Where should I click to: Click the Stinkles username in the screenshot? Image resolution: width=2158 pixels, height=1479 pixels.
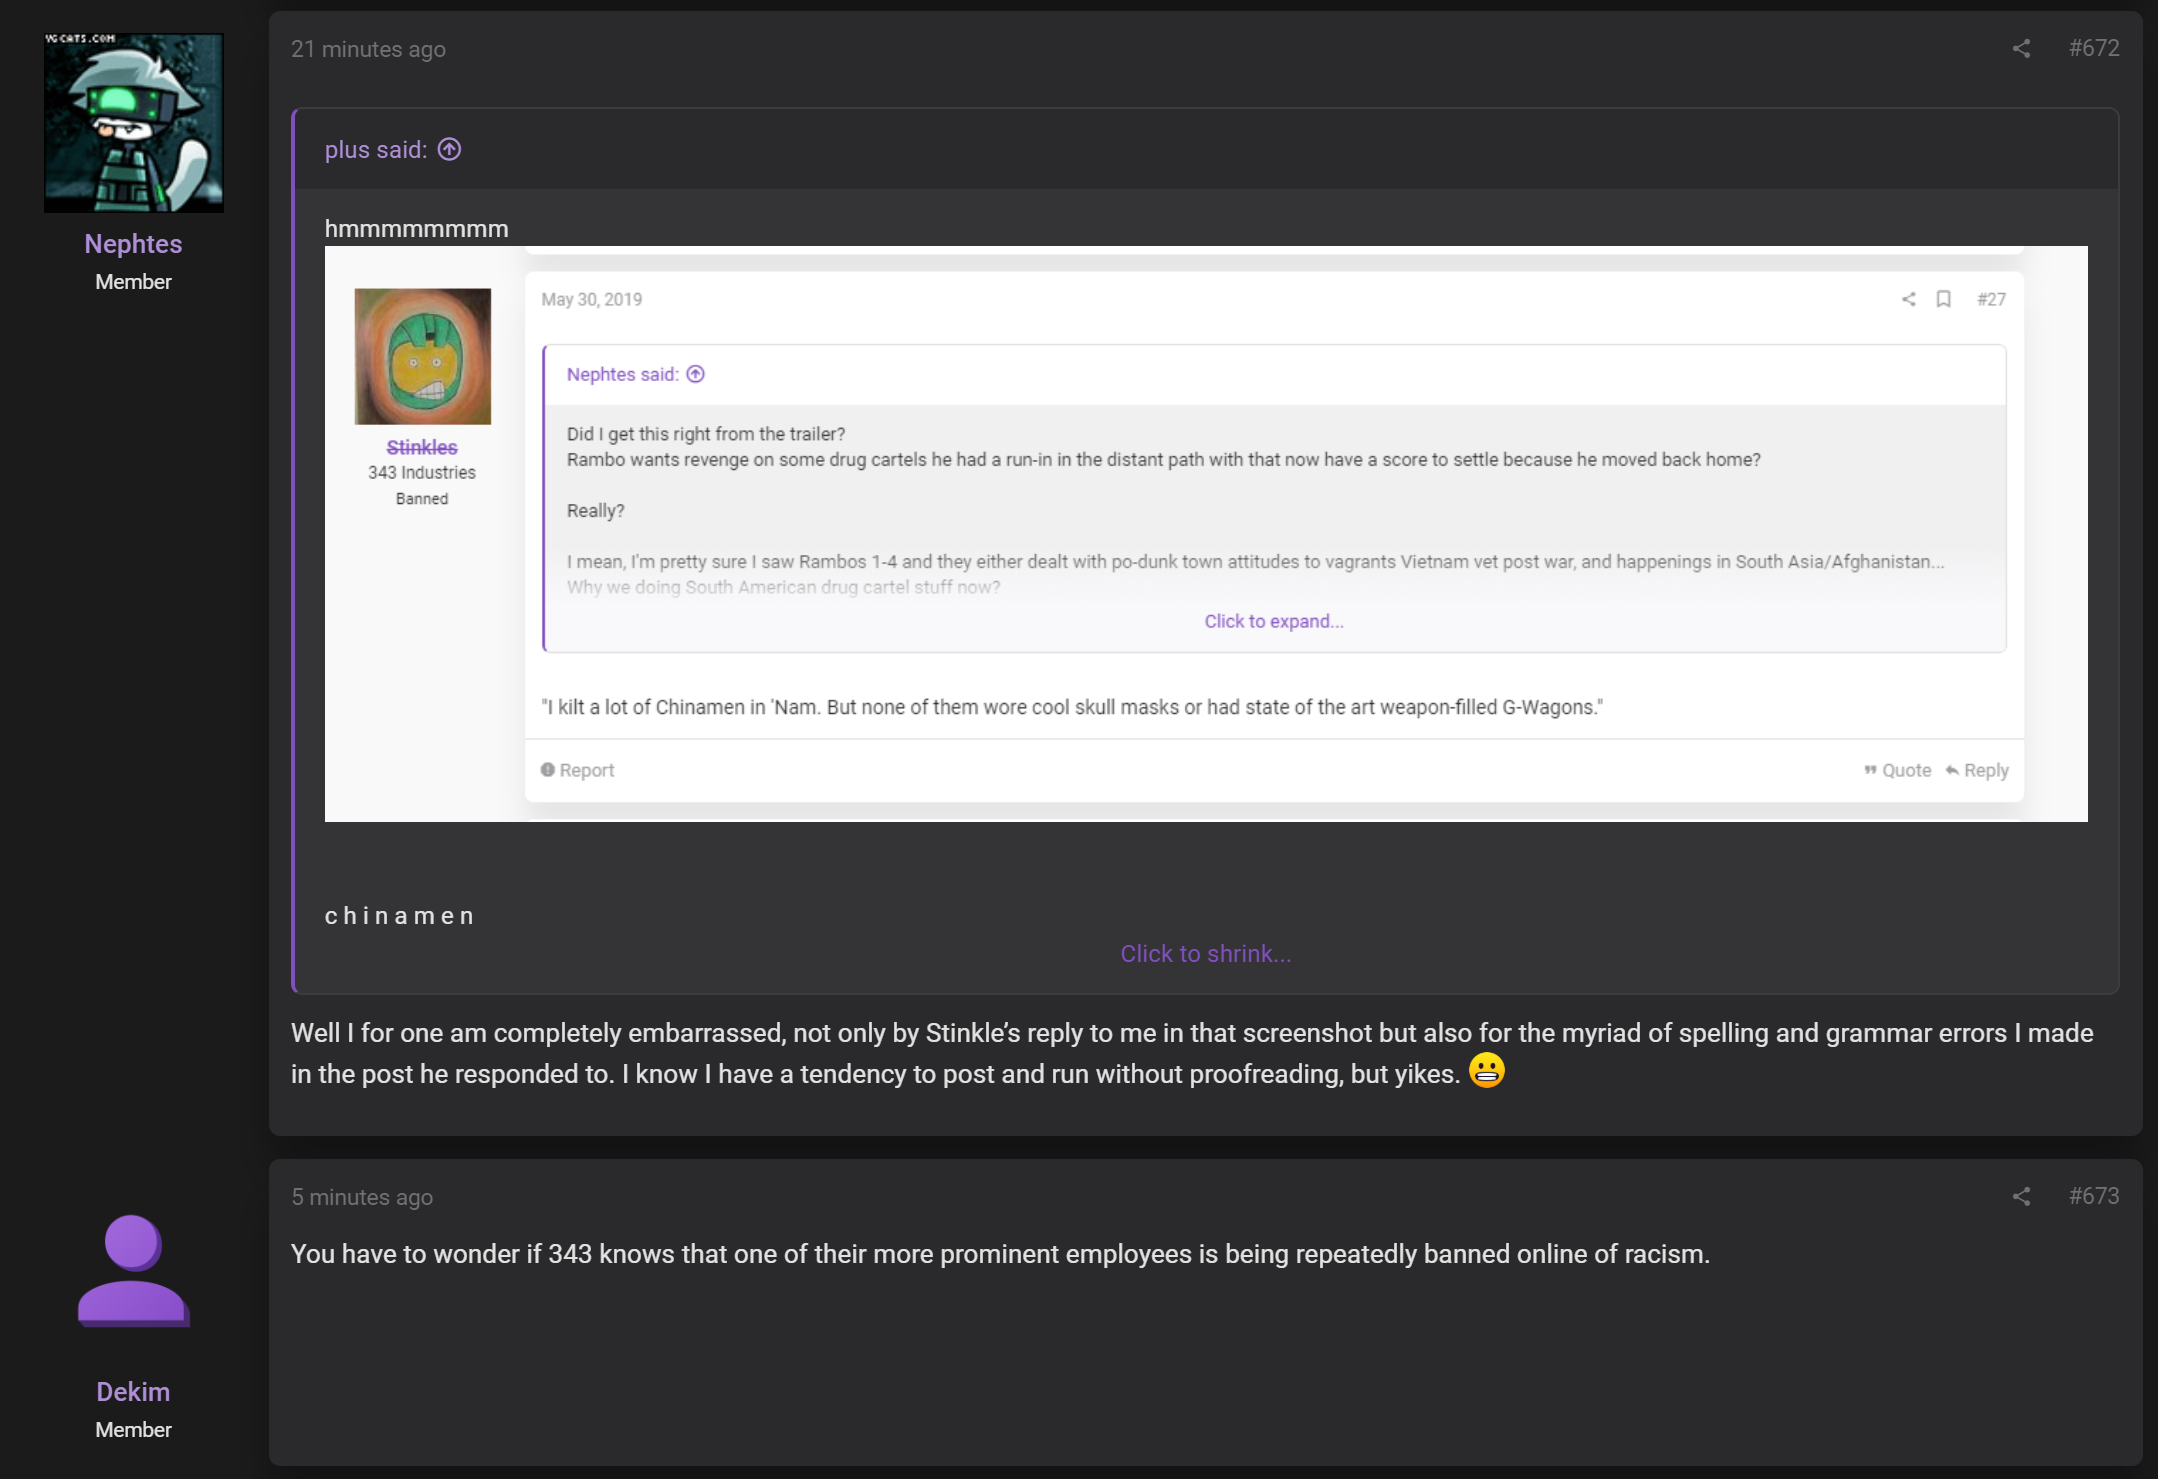[x=422, y=447]
